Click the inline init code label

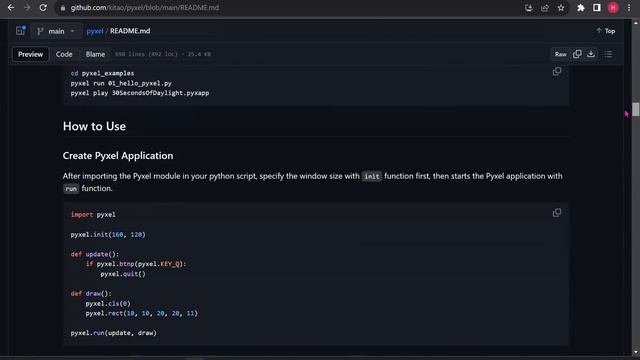tap(372, 176)
